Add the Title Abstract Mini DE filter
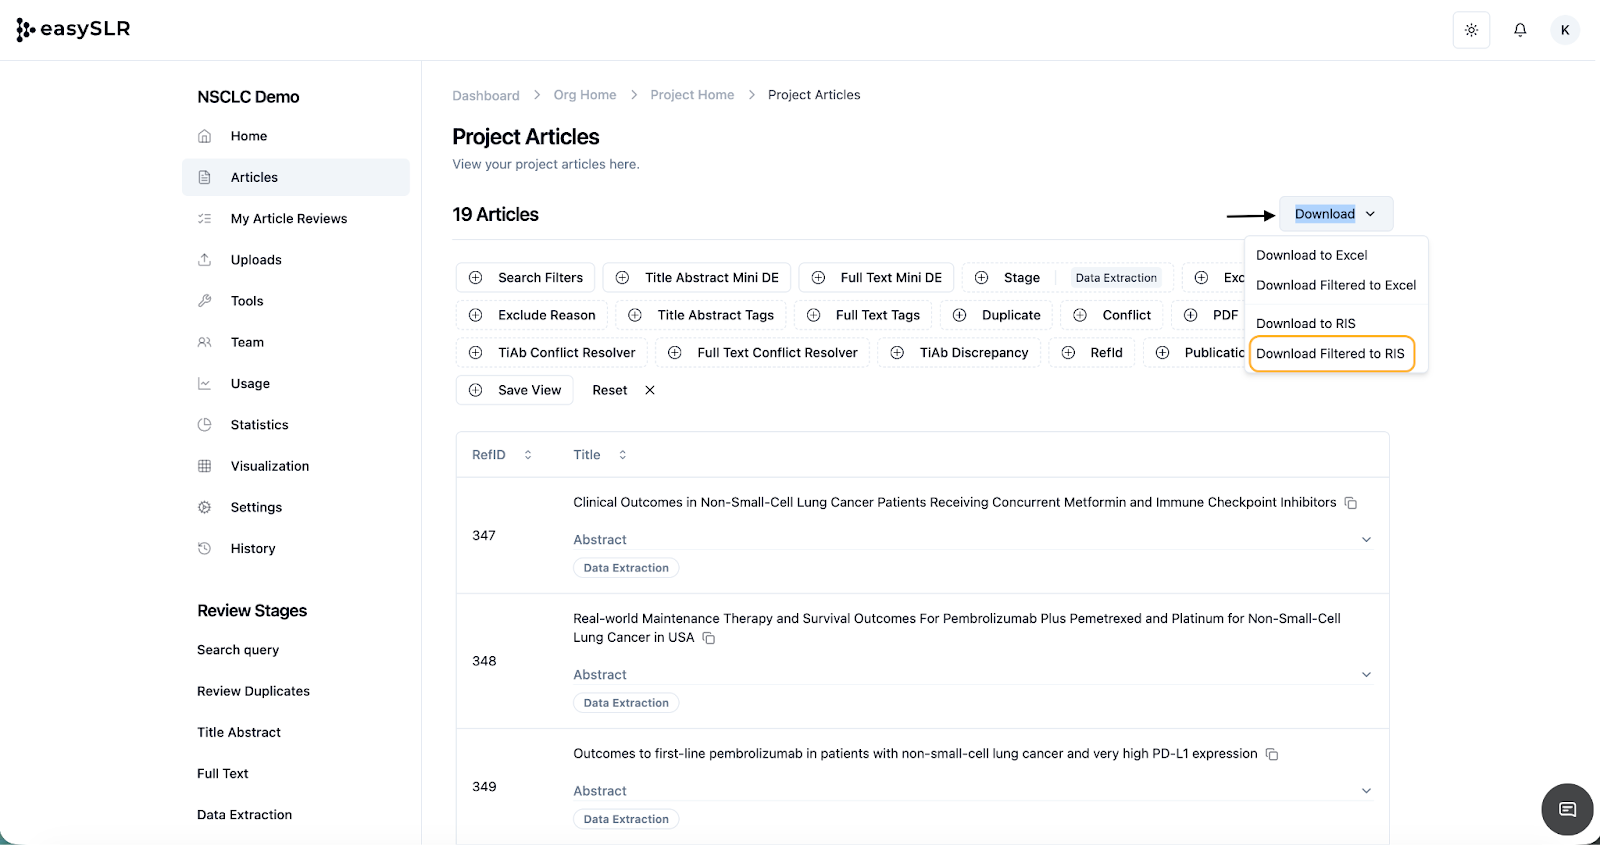This screenshot has width=1600, height=845. (x=697, y=278)
